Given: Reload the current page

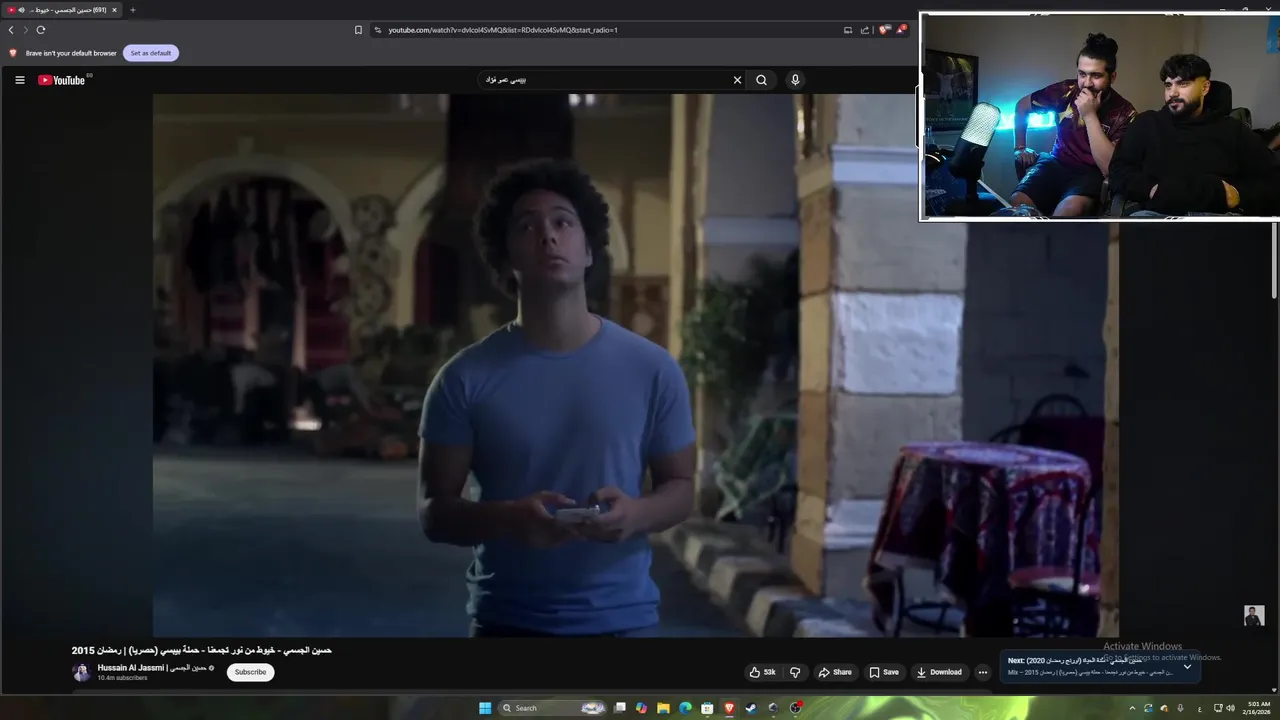Looking at the screenshot, I should tap(41, 30).
